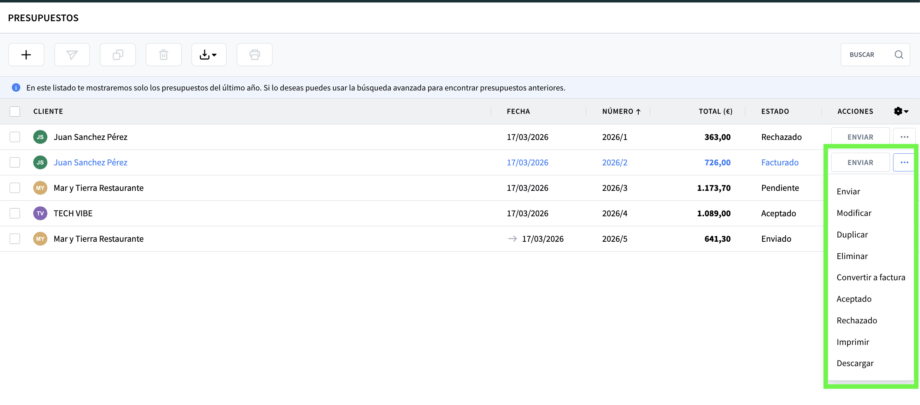Click the magnifying glass search icon
The width and height of the screenshot is (920, 405).
(x=898, y=55)
